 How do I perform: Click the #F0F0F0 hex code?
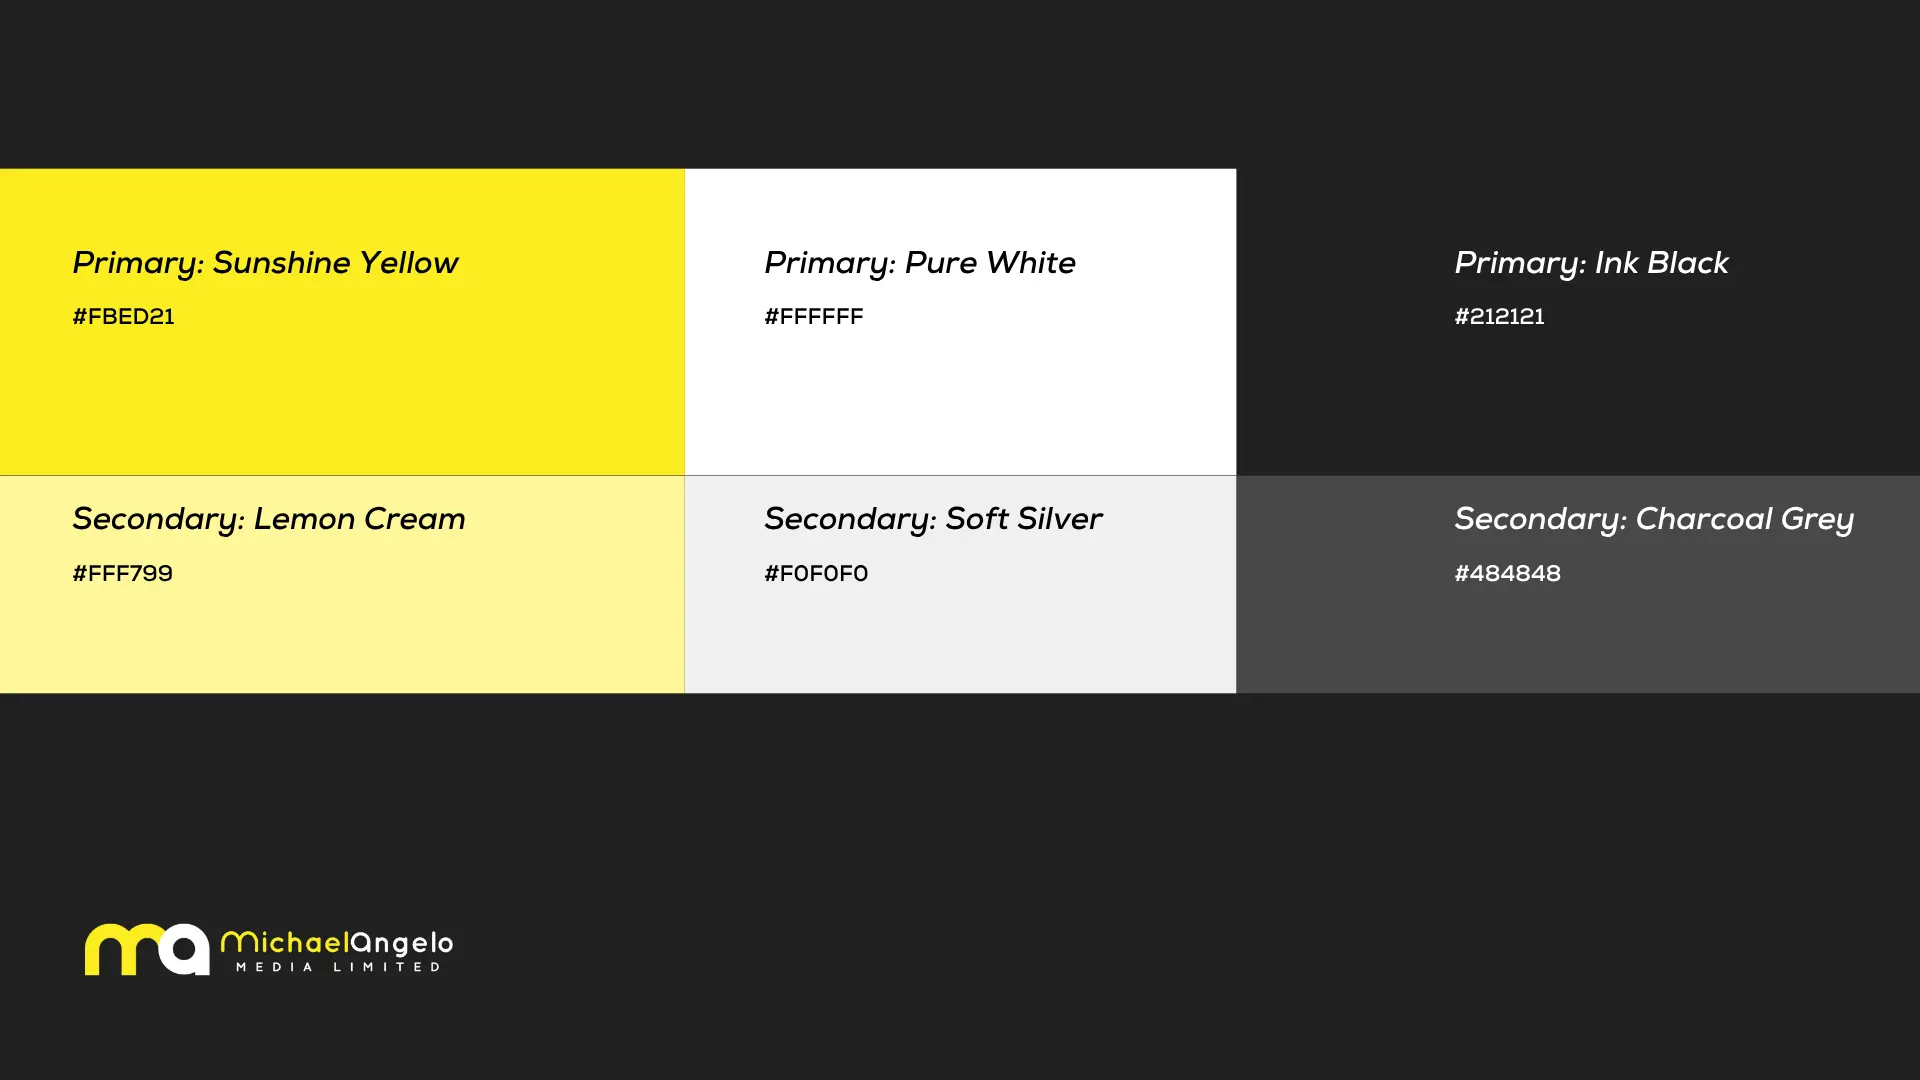[x=816, y=574]
